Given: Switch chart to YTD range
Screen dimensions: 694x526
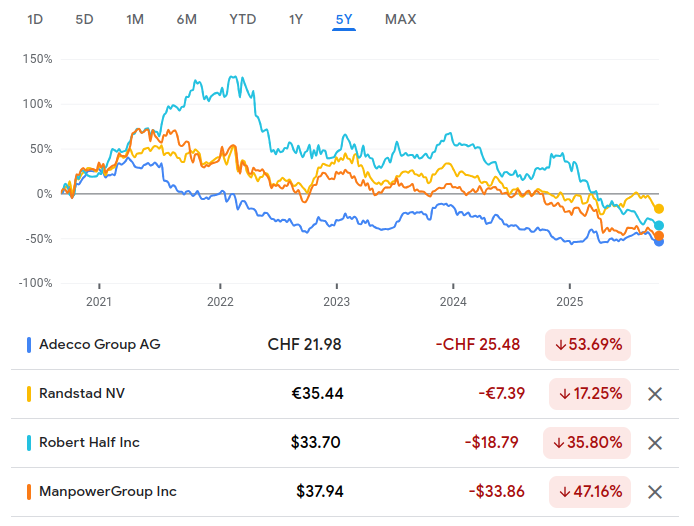Looking at the screenshot, I should tap(241, 19).
